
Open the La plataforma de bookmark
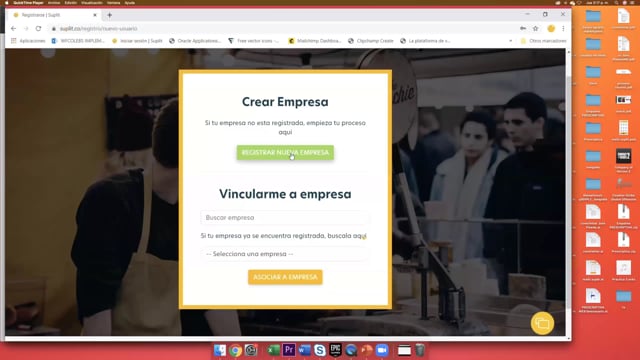tap(425, 41)
